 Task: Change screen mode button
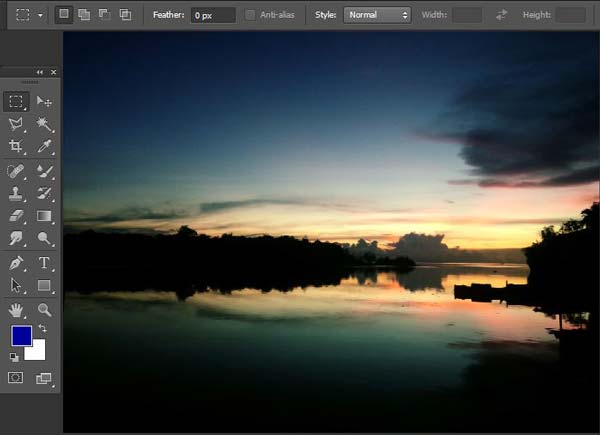pyautogui.click(x=44, y=378)
